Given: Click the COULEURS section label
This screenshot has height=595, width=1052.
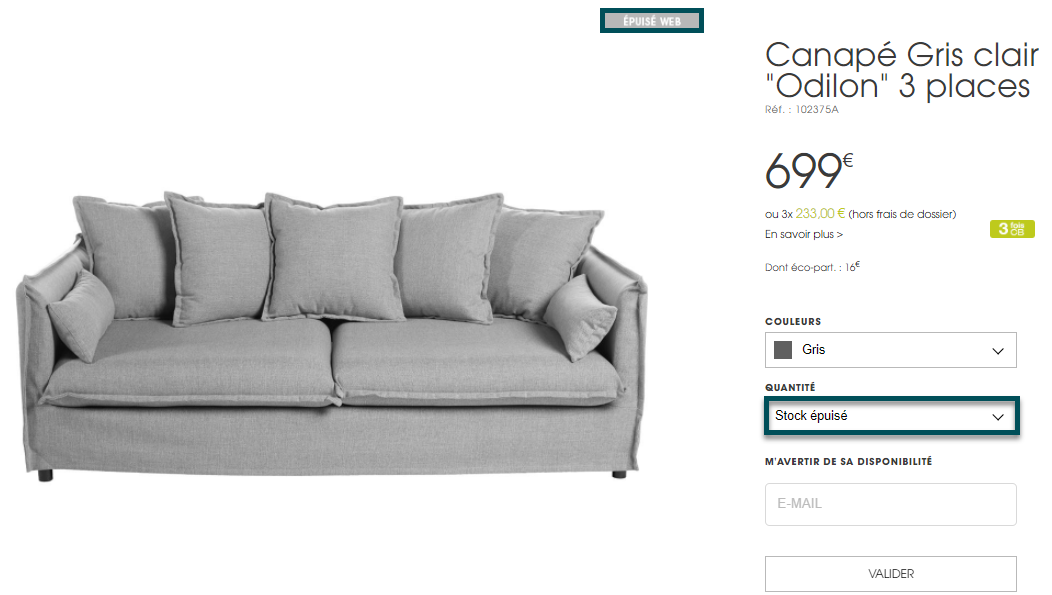Looking at the screenshot, I should (x=793, y=321).
